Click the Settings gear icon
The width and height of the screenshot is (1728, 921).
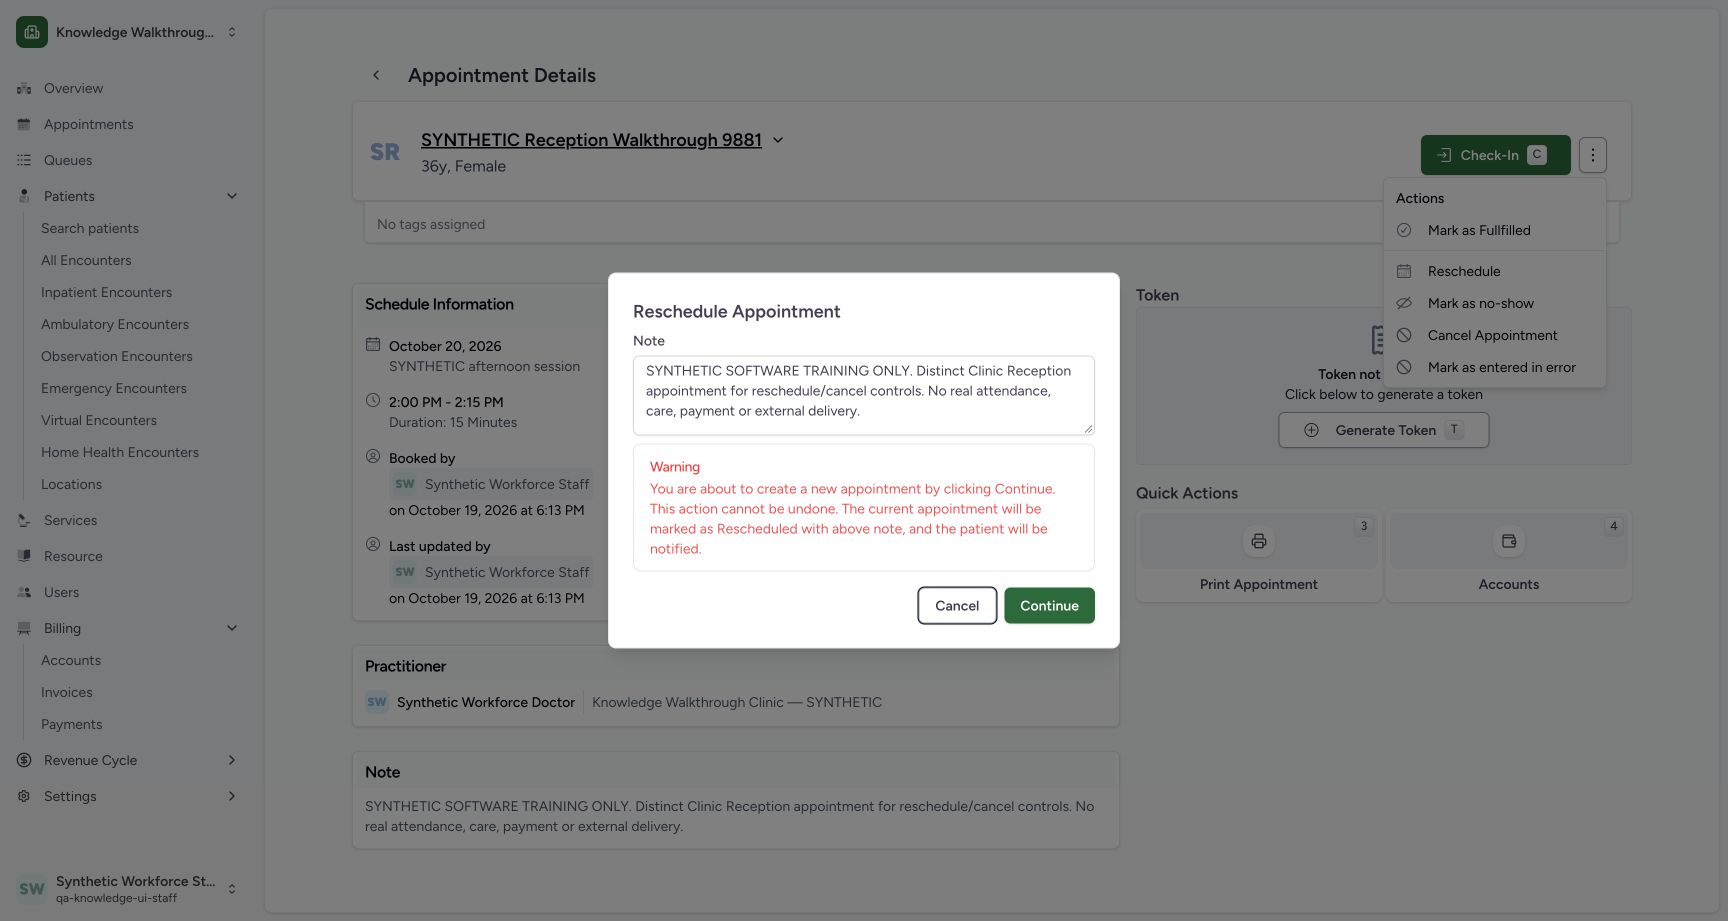pyautogui.click(x=24, y=796)
